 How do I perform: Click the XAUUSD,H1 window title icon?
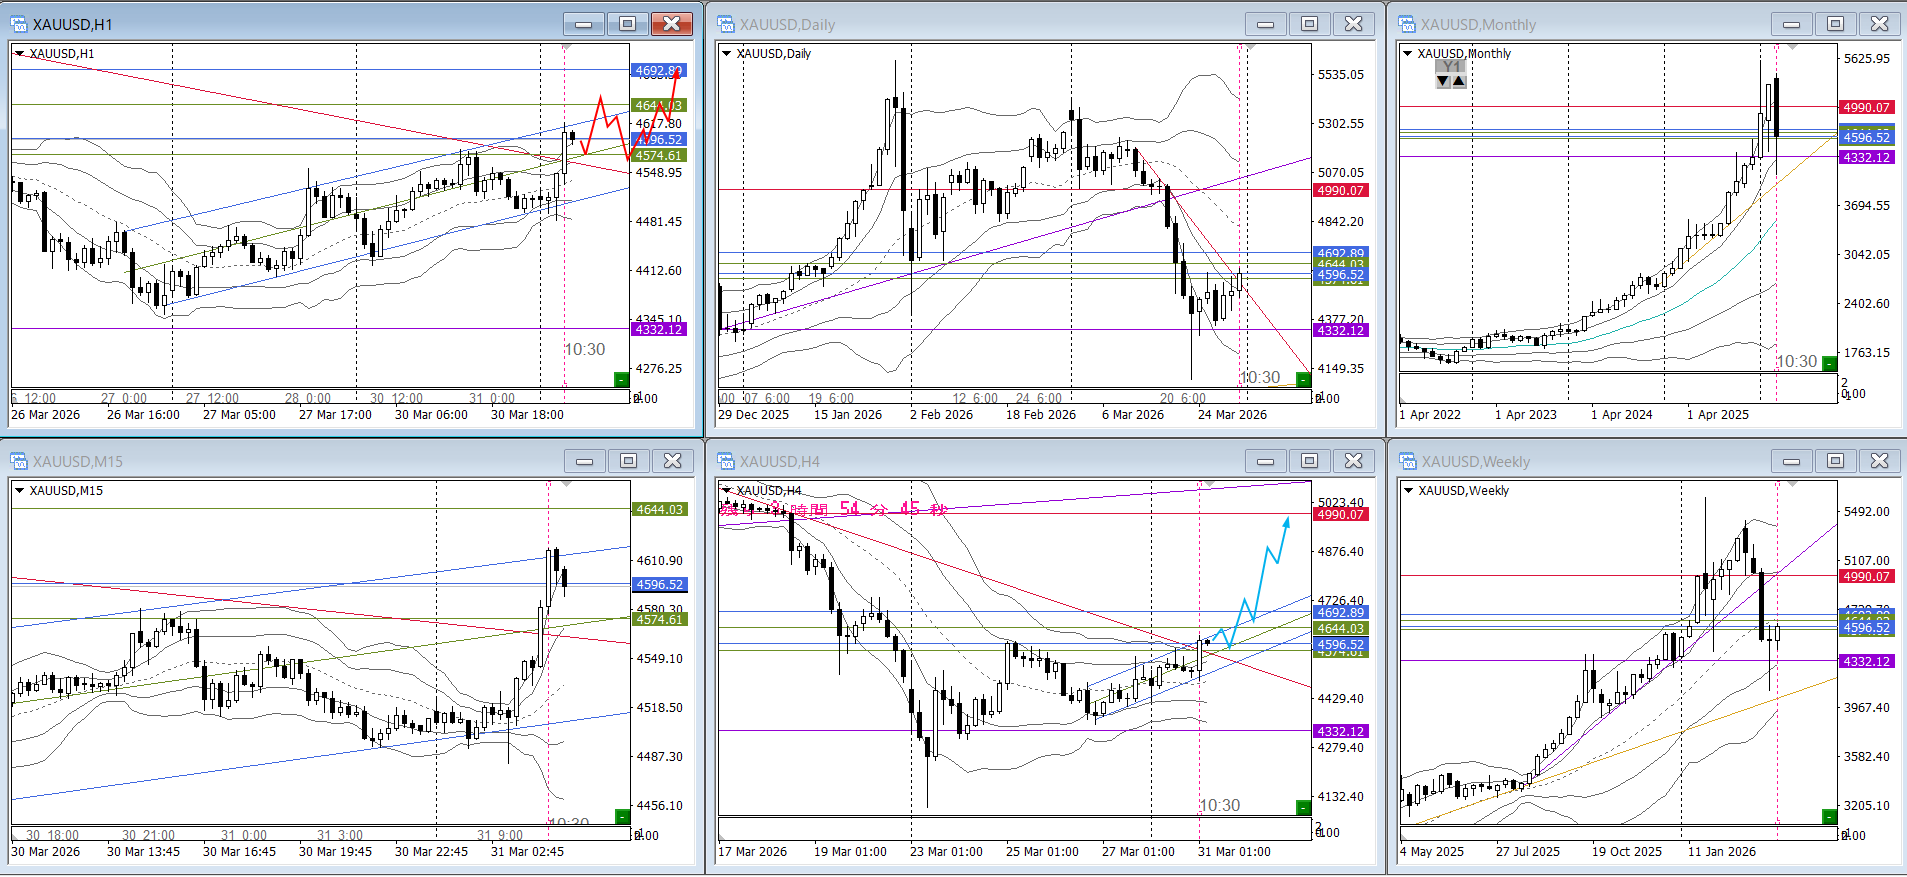click(18, 24)
